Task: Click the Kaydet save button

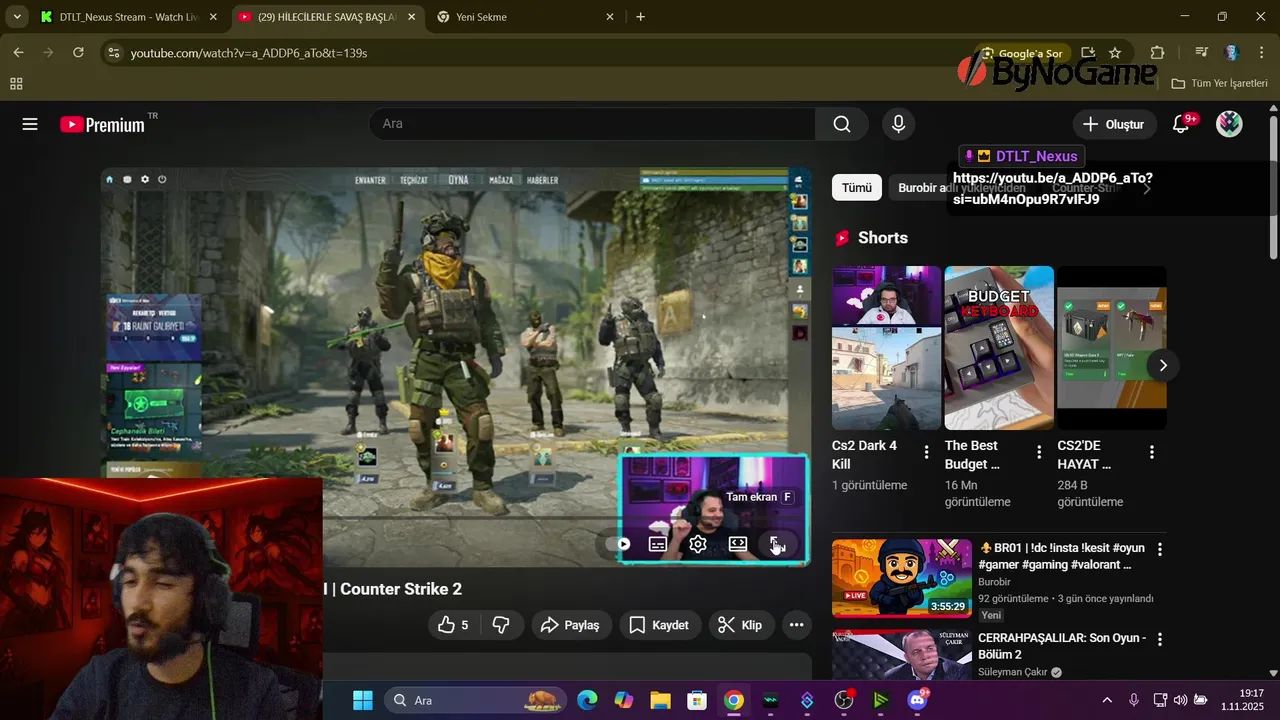Action: click(x=659, y=625)
